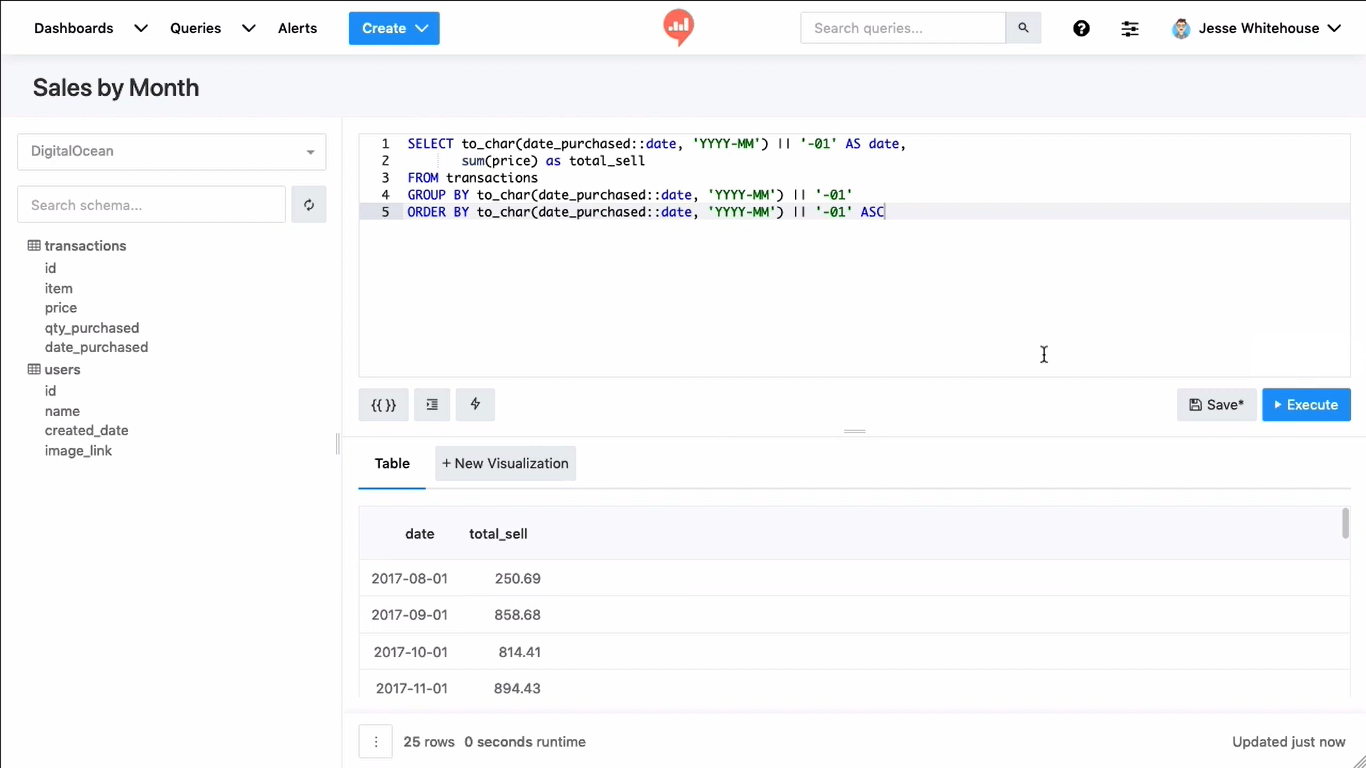Image resolution: width=1366 pixels, height=768 pixels.
Task: Click the FROM transactions line in editor
Action: (473, 178)
